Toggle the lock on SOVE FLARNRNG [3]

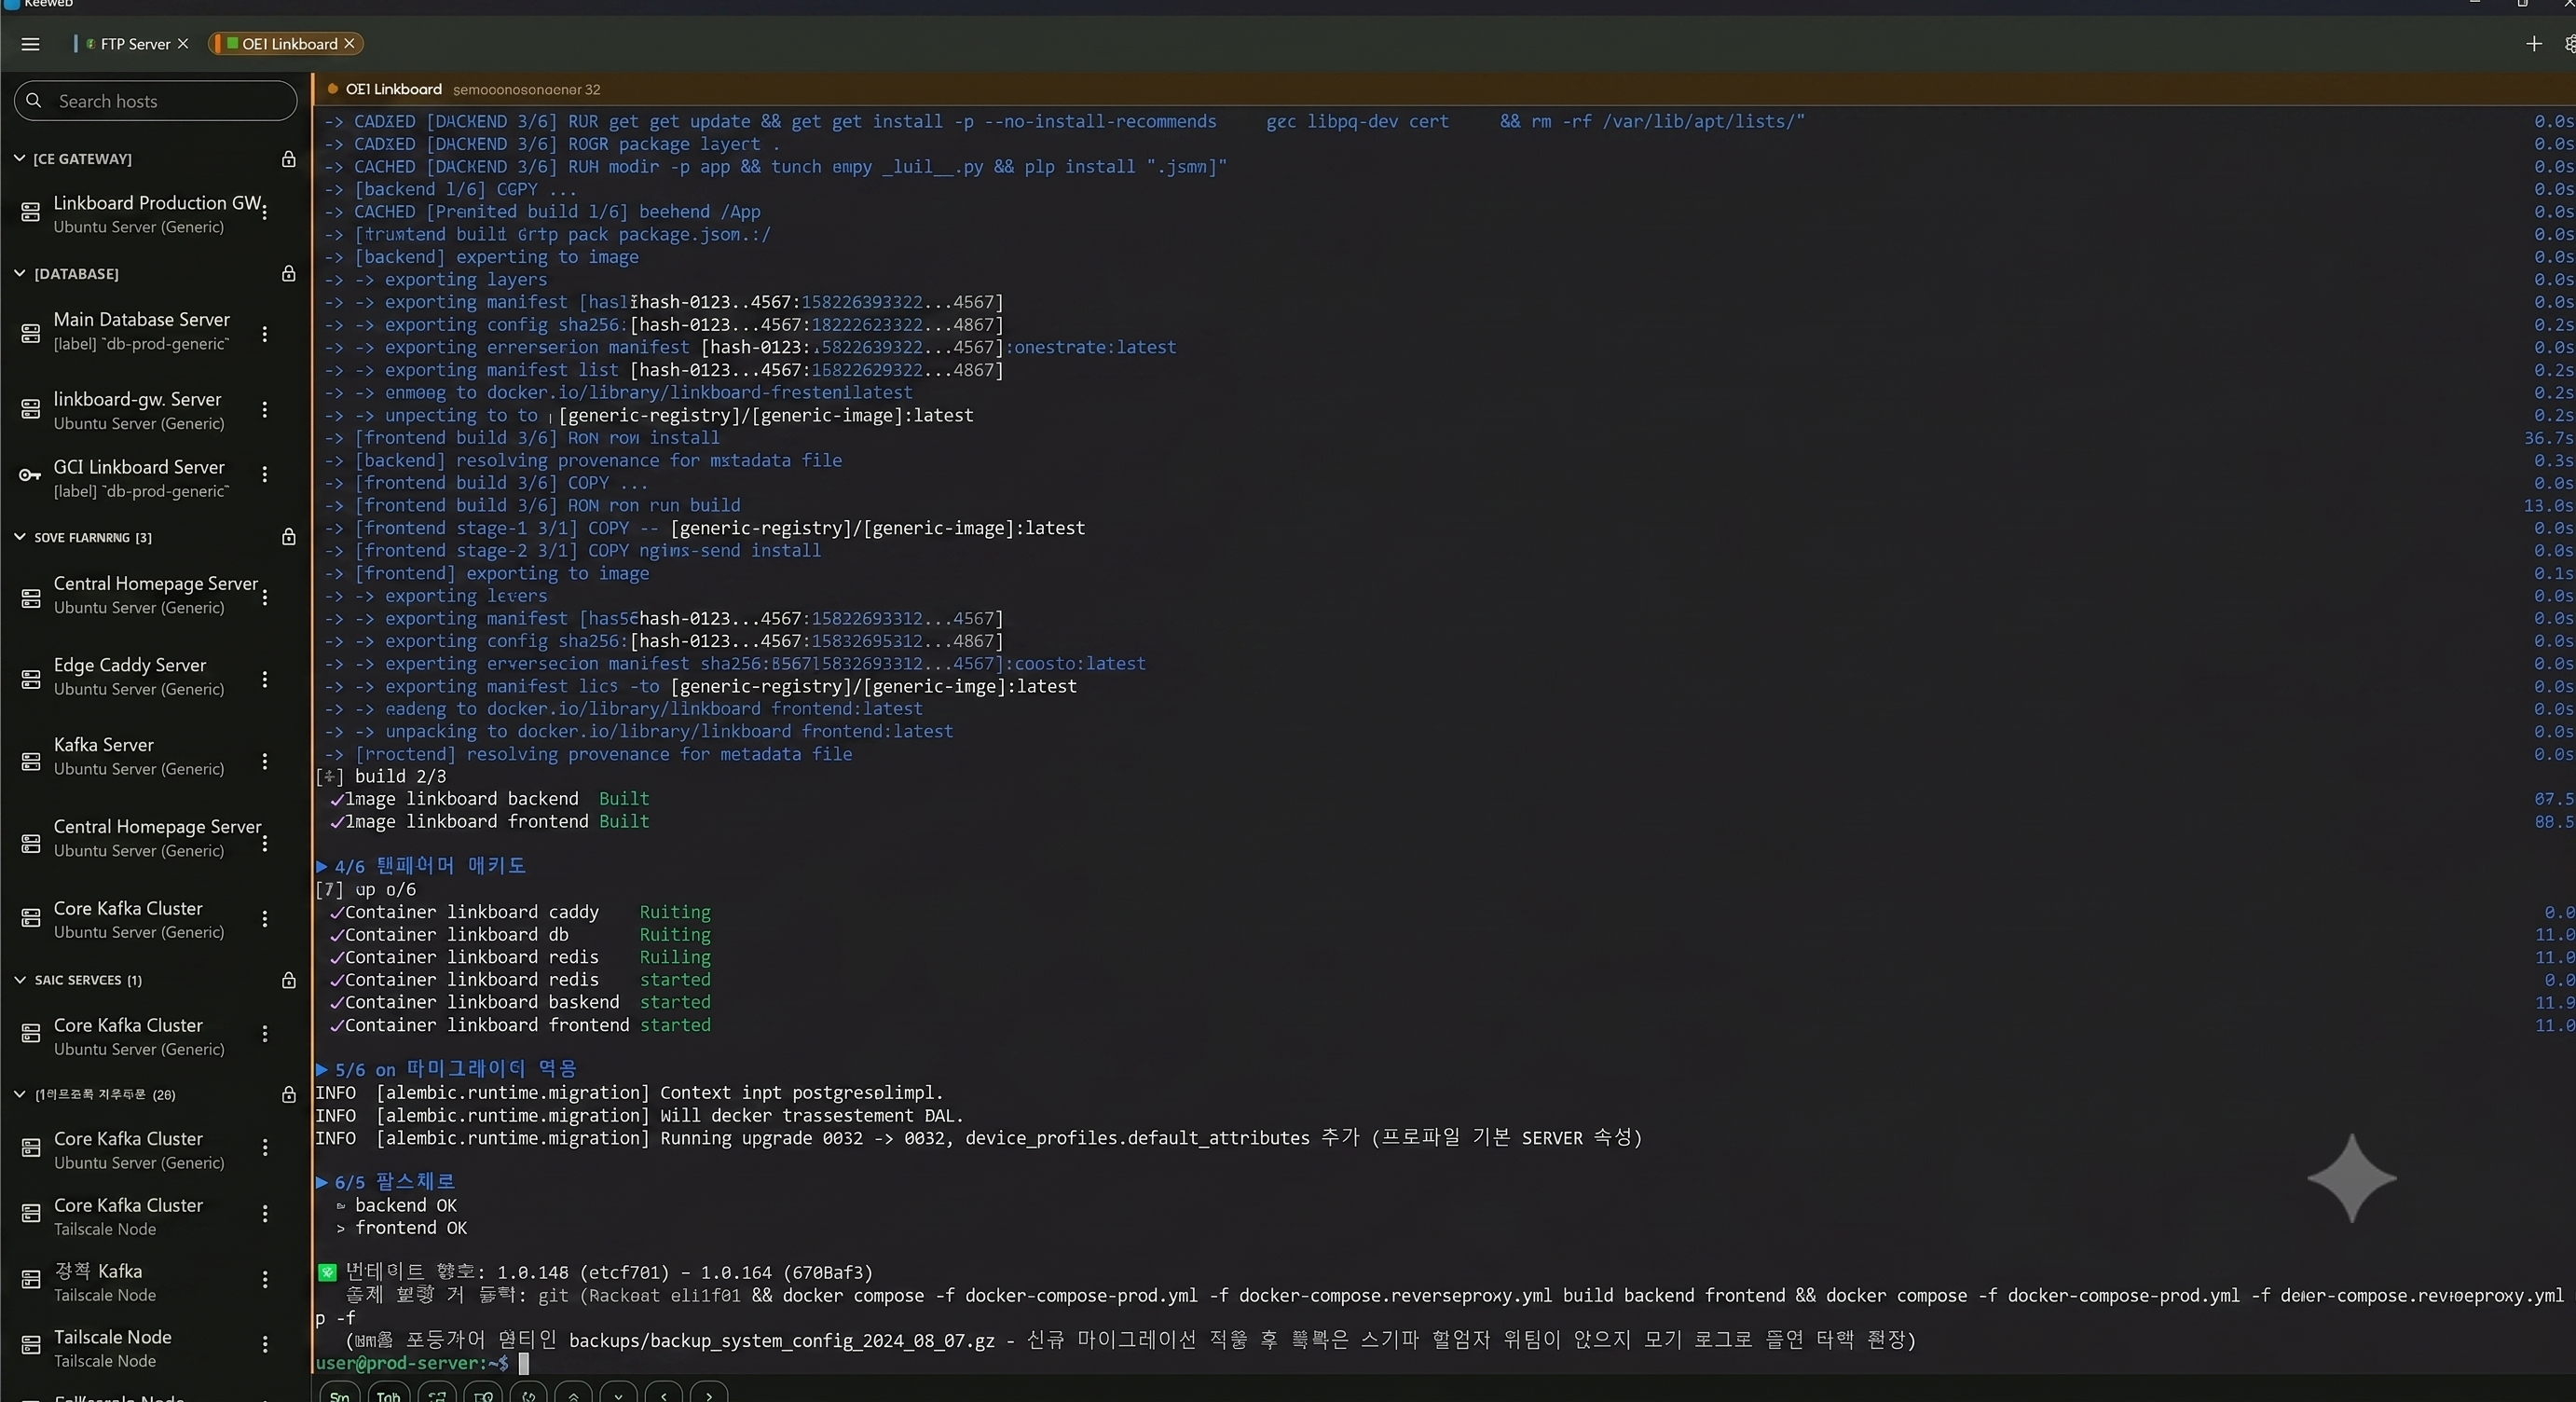point(288,537)
